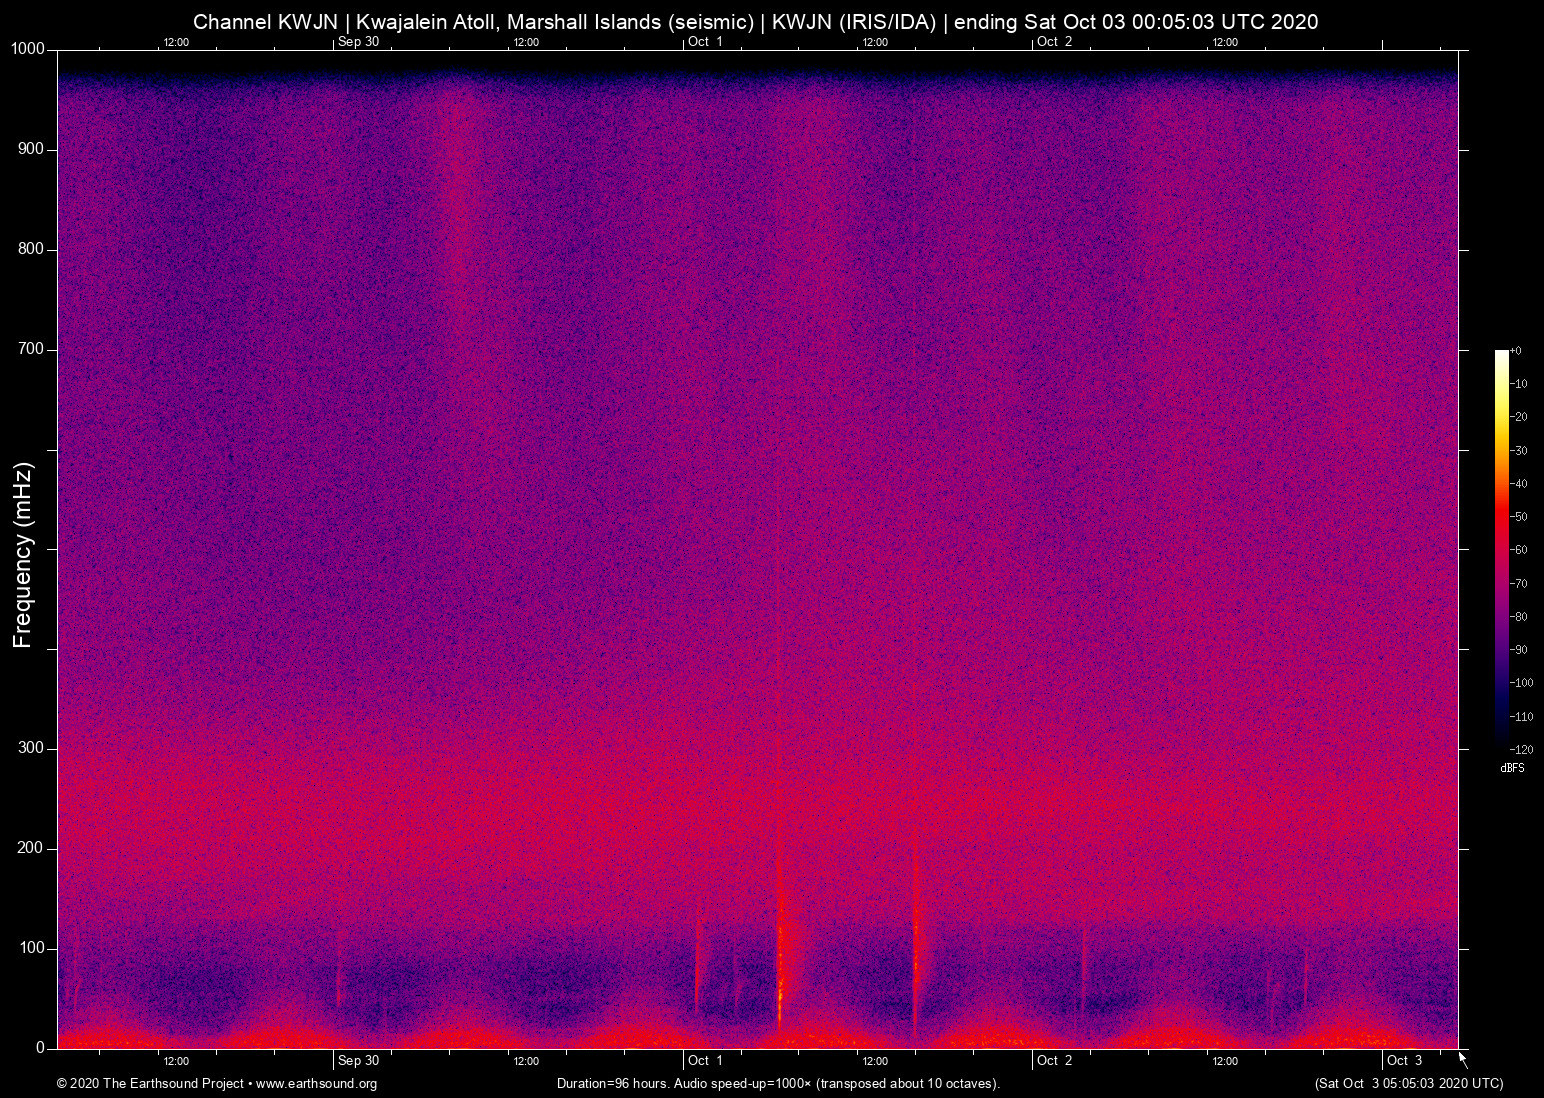The height and width of the screenshot is (1098, 1544).
Task: Select the "dBFS" label under the colorbar
Action: (1512, 767)
